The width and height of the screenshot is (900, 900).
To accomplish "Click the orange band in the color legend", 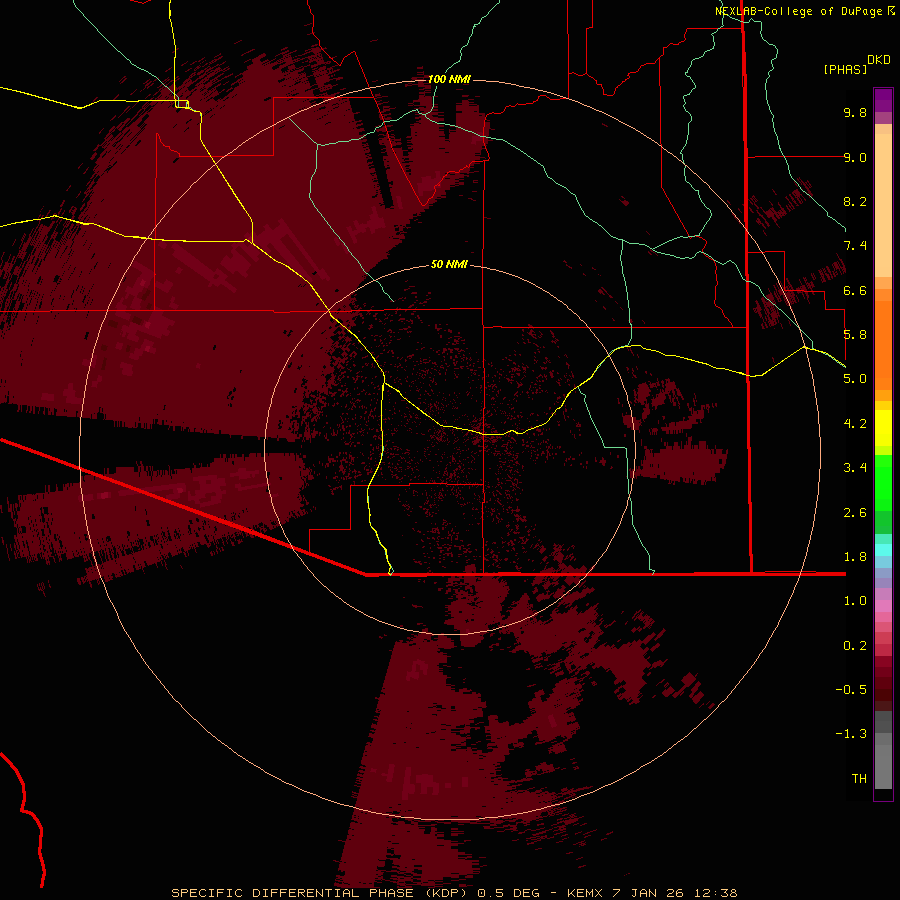I will [x=883, y=344].
